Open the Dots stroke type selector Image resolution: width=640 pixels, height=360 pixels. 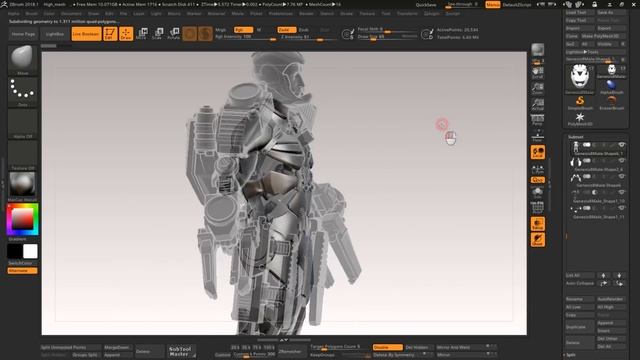(22, 93)
